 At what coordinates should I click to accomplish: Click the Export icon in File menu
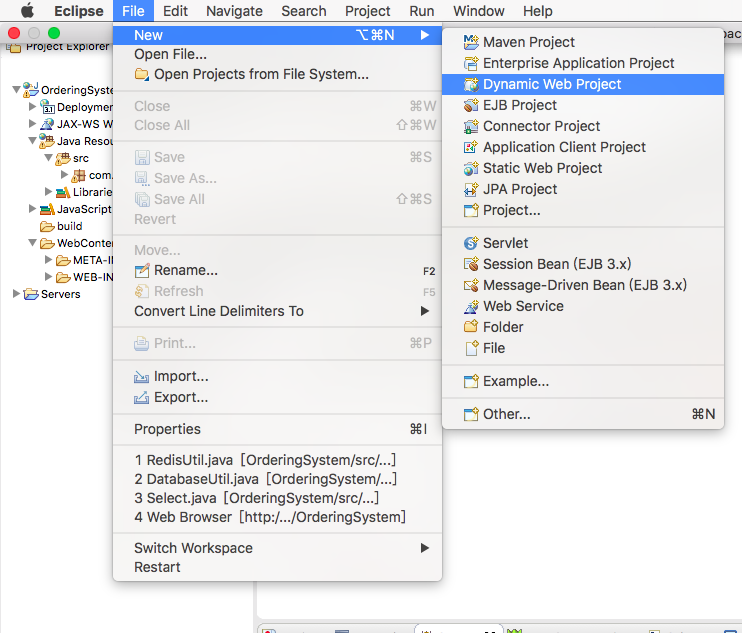tap(141, 397)
